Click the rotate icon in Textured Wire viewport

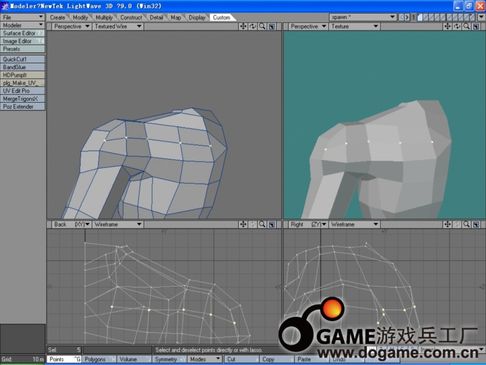[x=253, y=26]
